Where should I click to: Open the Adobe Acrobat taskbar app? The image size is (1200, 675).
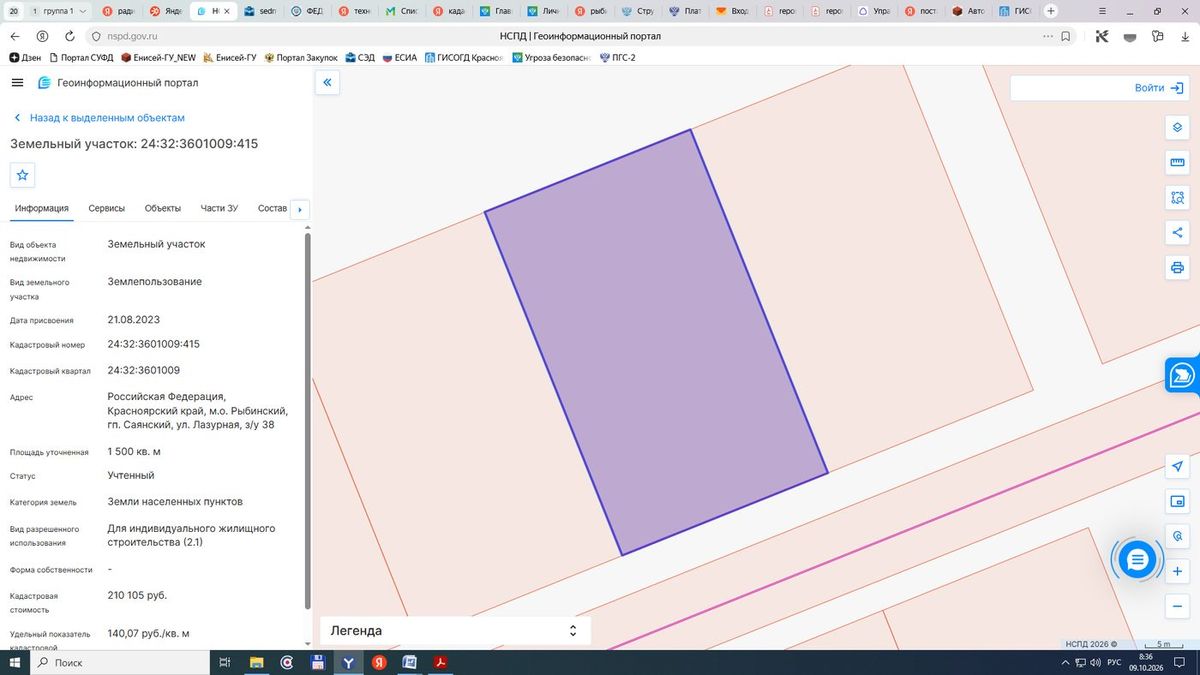click(x=440, y=662)
